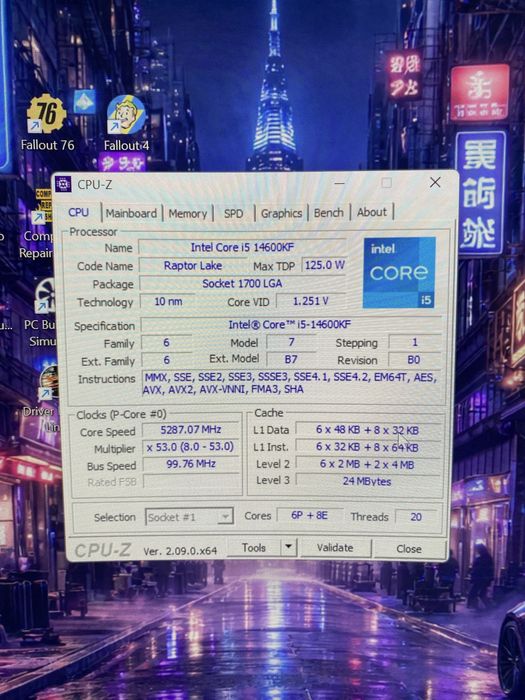Open the Fallout 76 desktop shortcut
The width and height of the screenshot is (525, 700).
coord(46,121)
